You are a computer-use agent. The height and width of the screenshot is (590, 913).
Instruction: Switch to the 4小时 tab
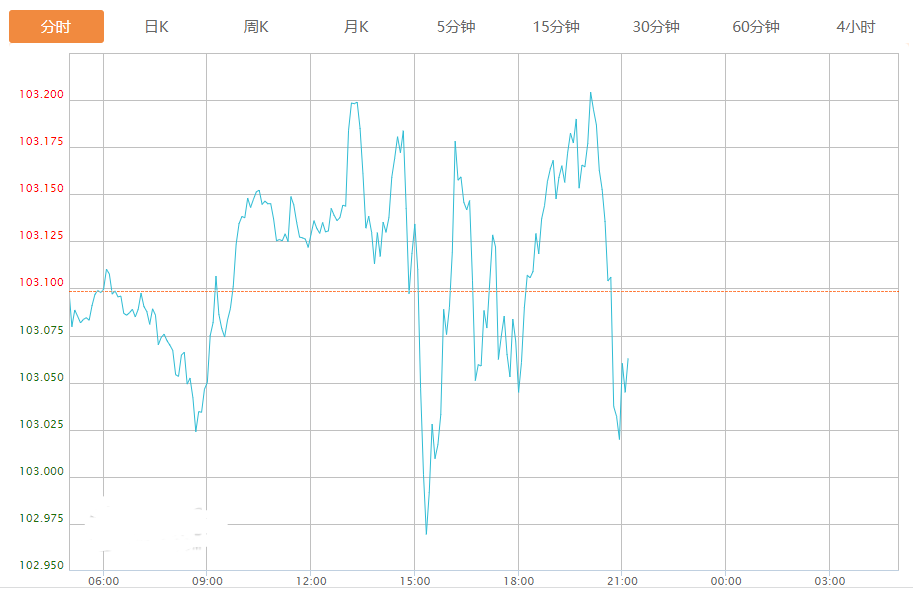tap(856, 27)
